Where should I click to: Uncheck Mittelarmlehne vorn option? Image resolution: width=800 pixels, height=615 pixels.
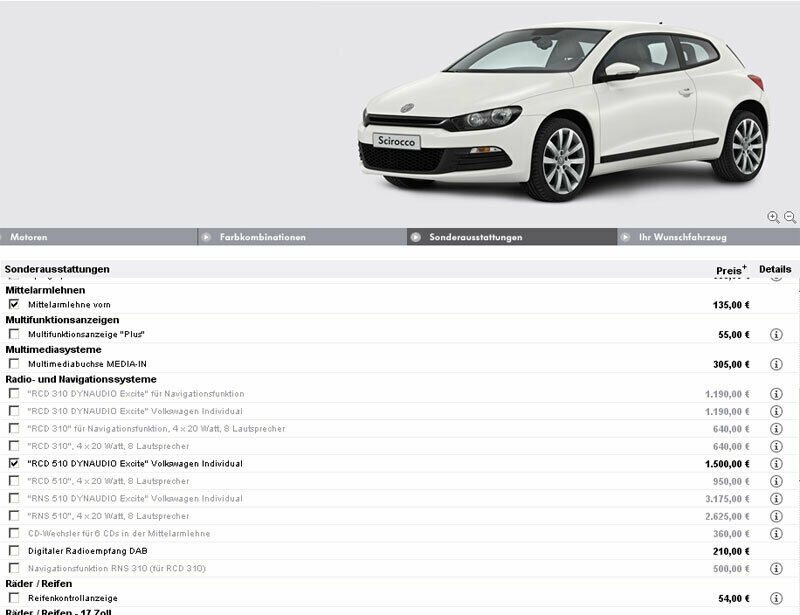point(14,304)
